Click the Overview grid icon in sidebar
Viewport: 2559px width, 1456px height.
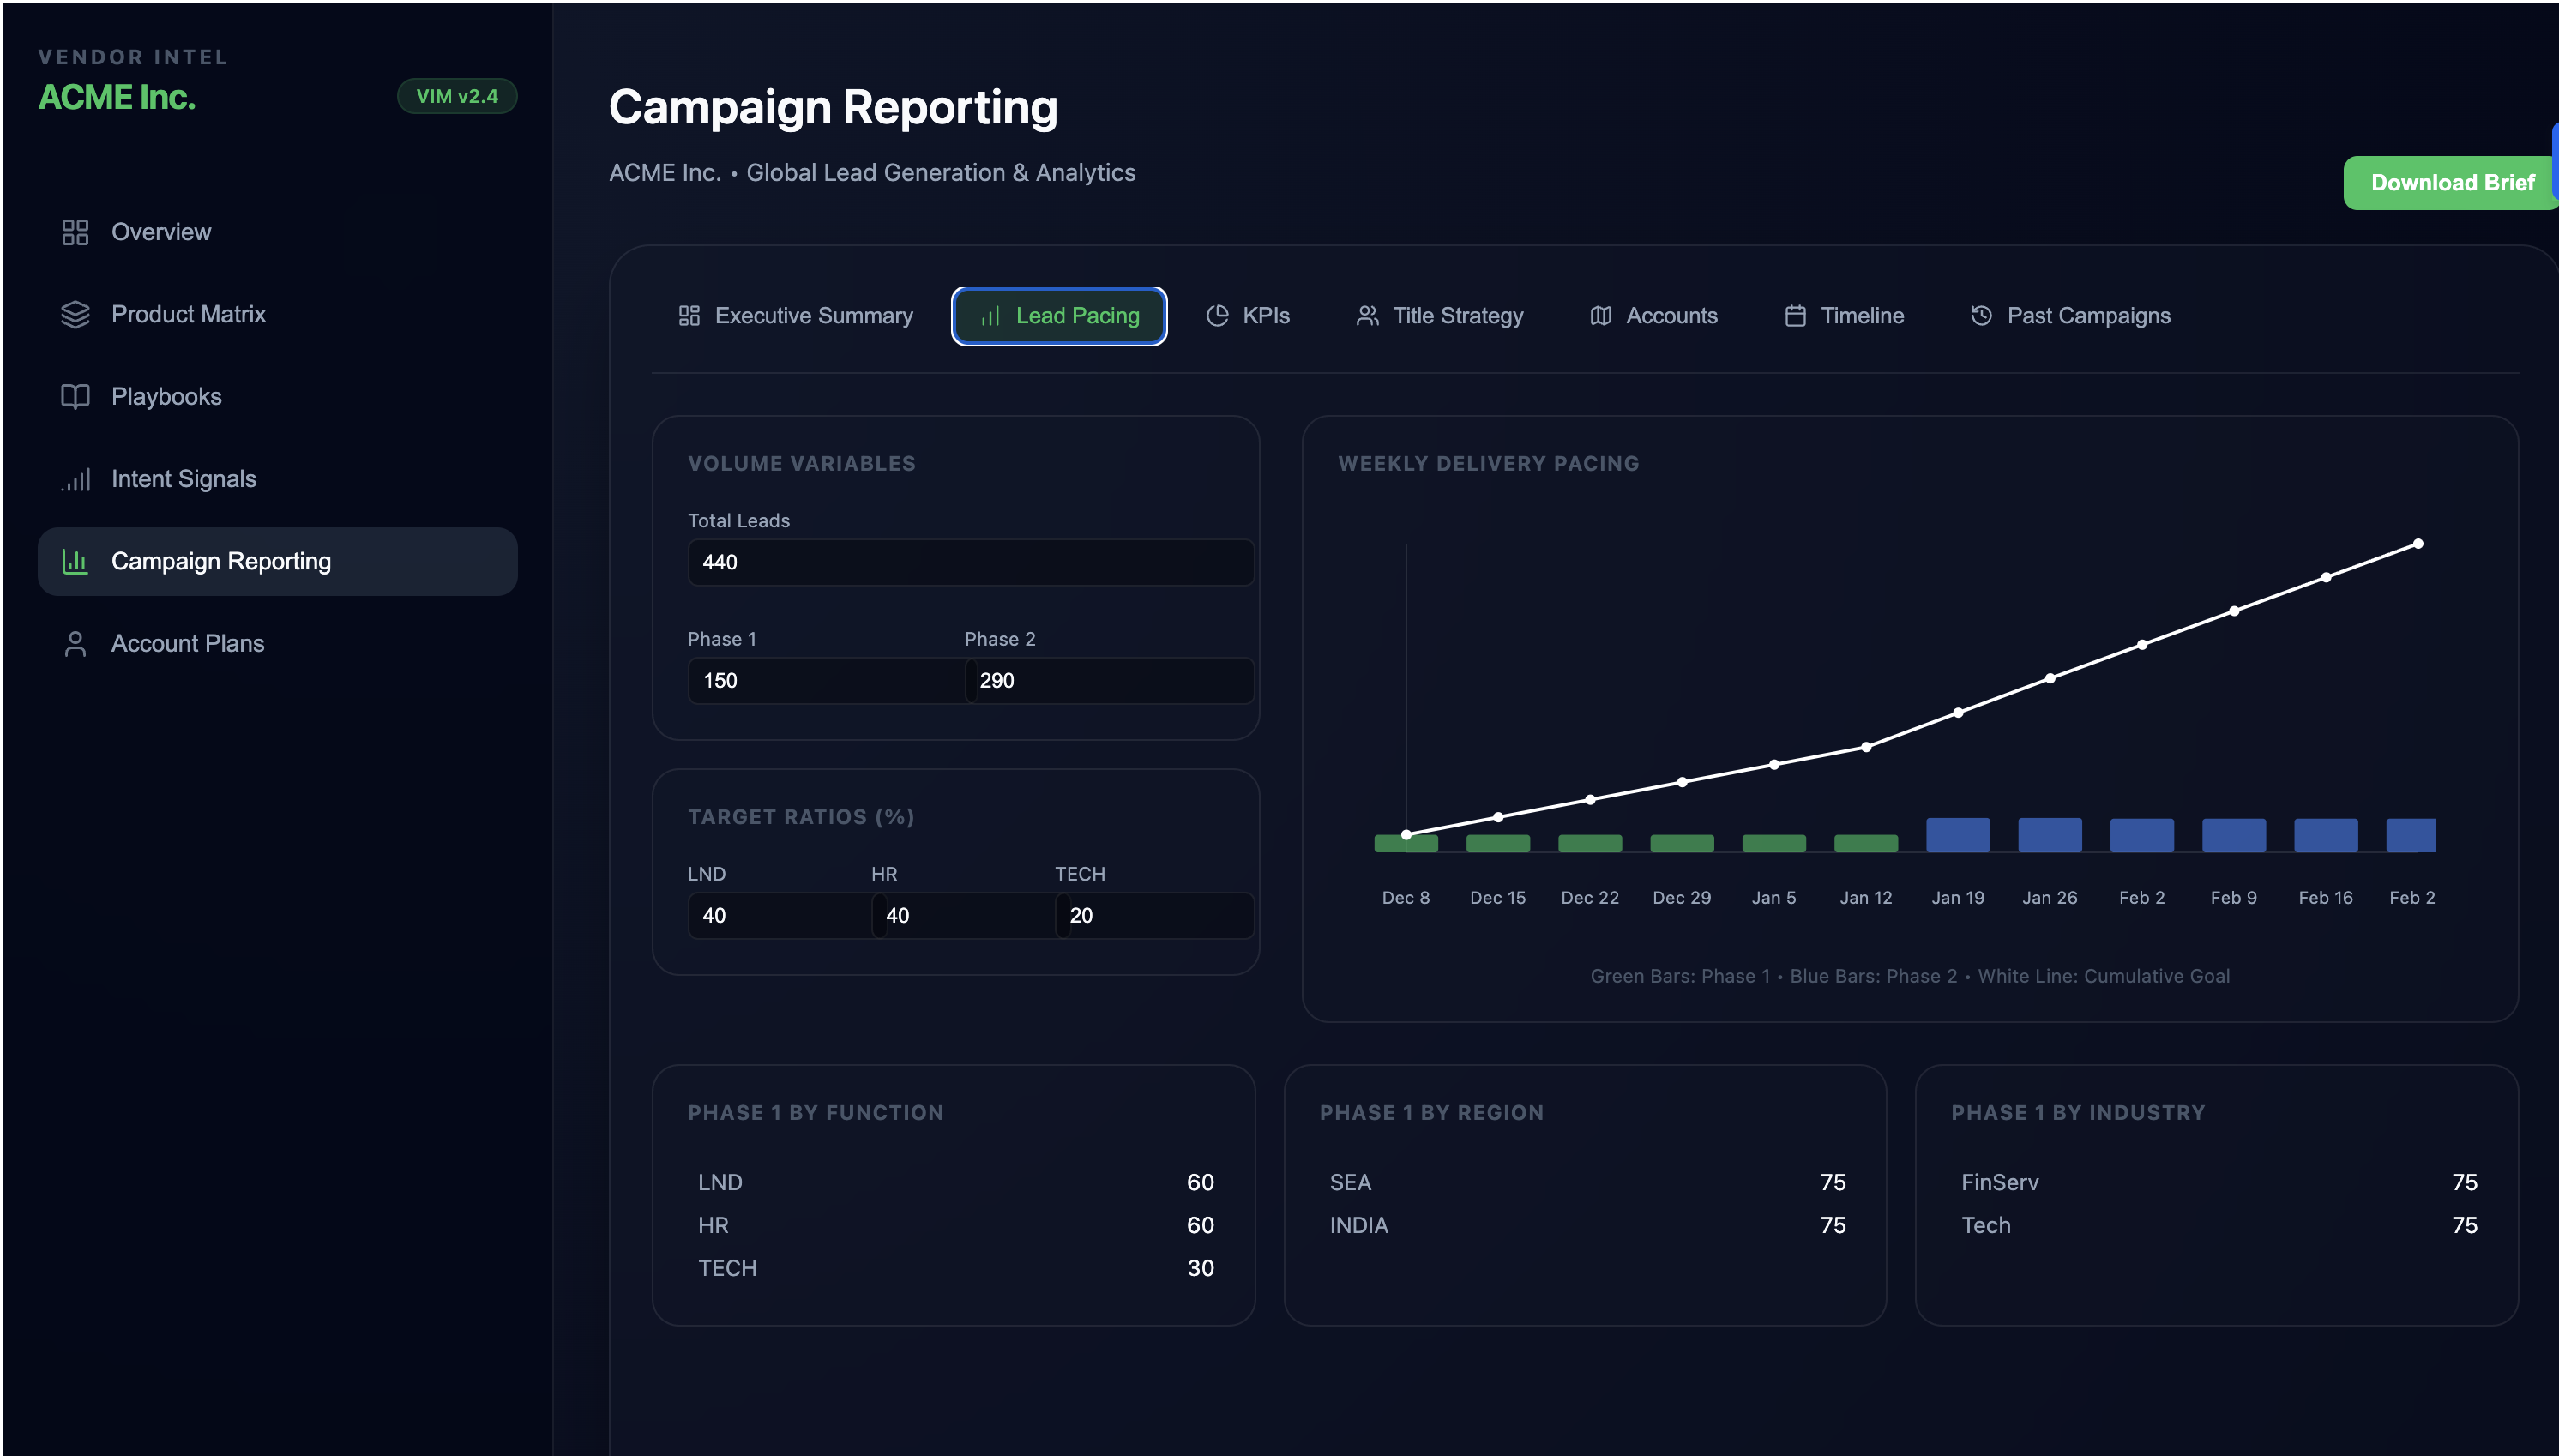75,232
